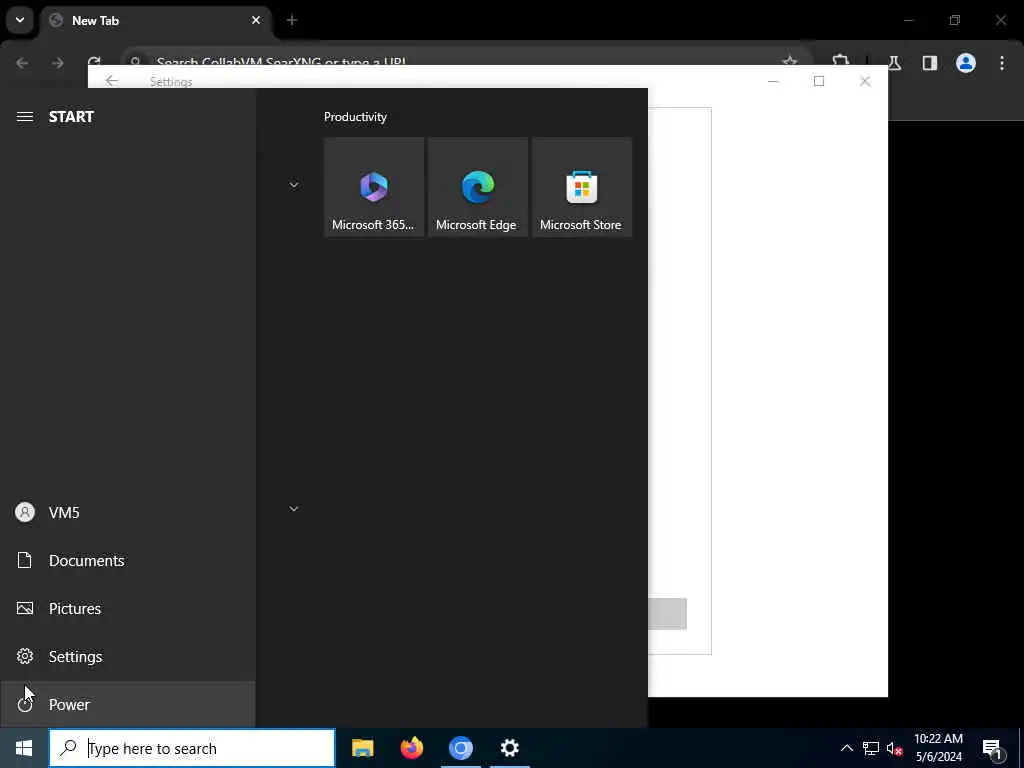Image resolution: width=1024 pixels, height=768 pixels.
Task: Click the Windows Start button
Action: pyautogui.click(x=24, y=748)
